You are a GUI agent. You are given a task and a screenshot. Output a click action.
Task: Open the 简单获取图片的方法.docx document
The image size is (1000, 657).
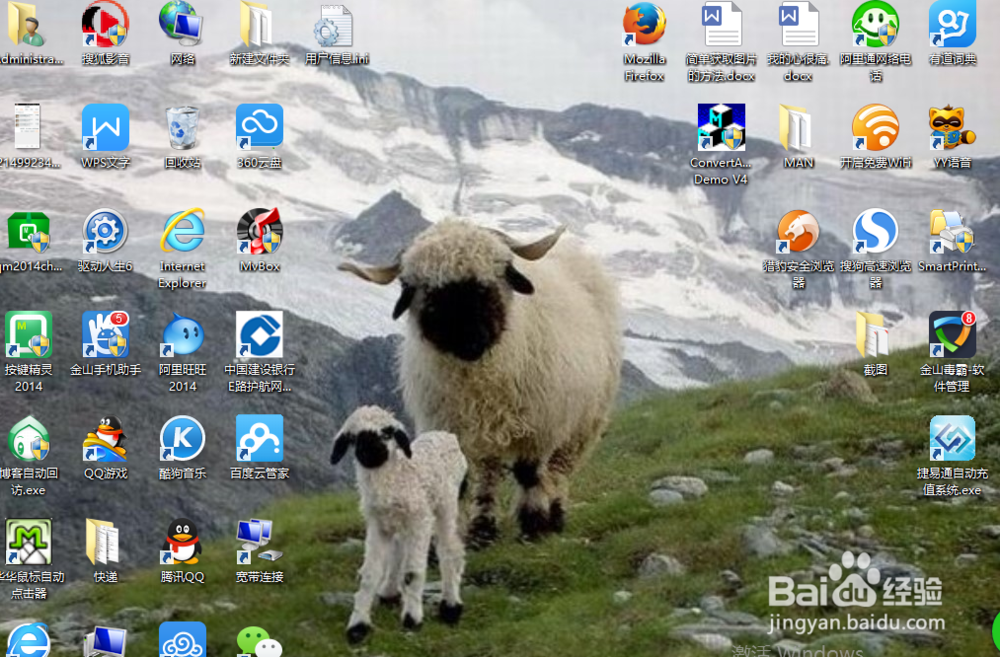click(x=721, y=26)
